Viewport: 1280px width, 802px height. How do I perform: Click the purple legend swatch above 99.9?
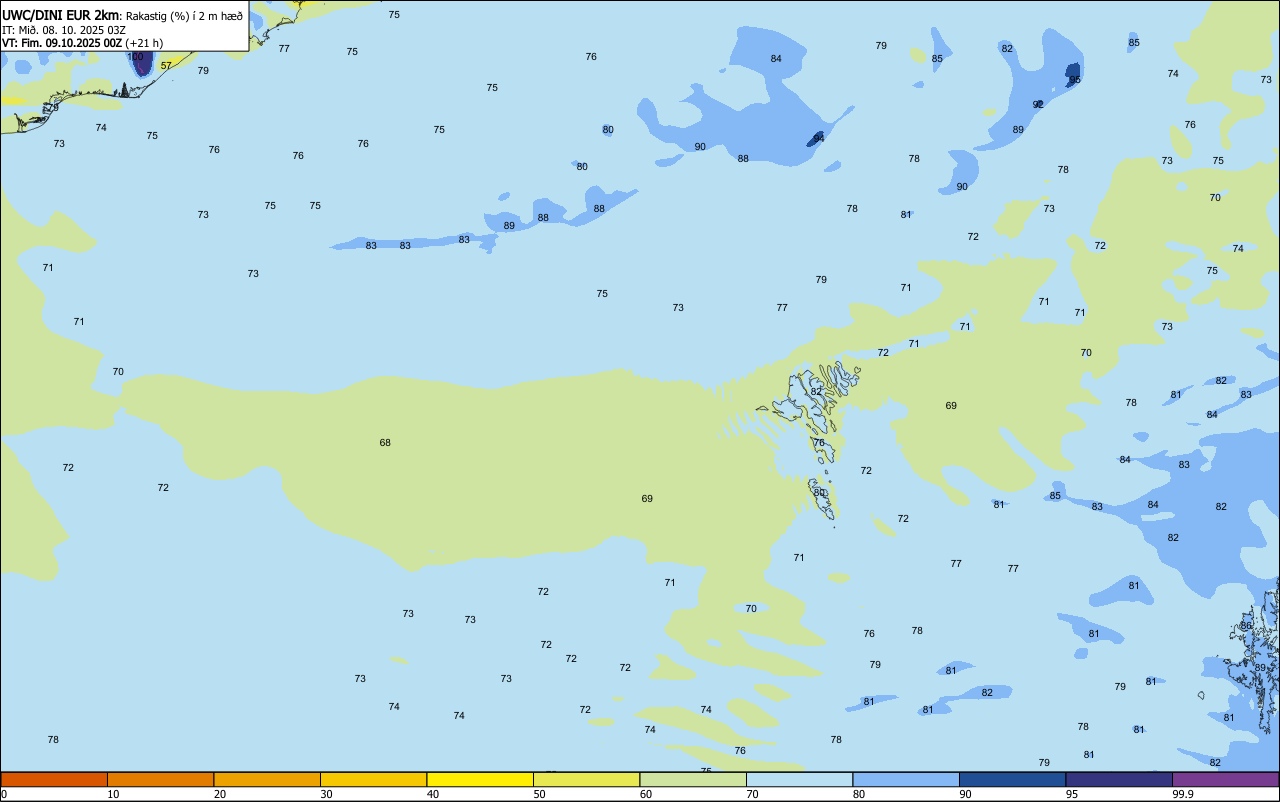(x=1225, y=779)
